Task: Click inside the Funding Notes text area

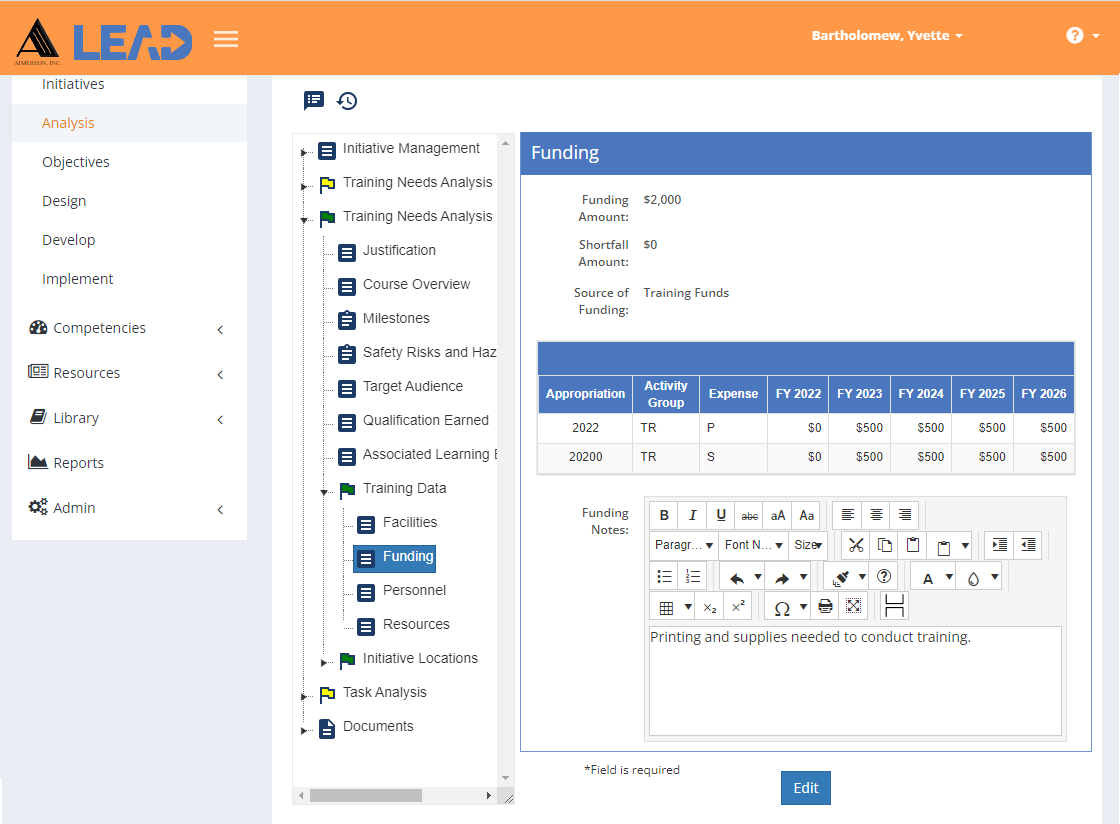Action: [x=855, y=680]
